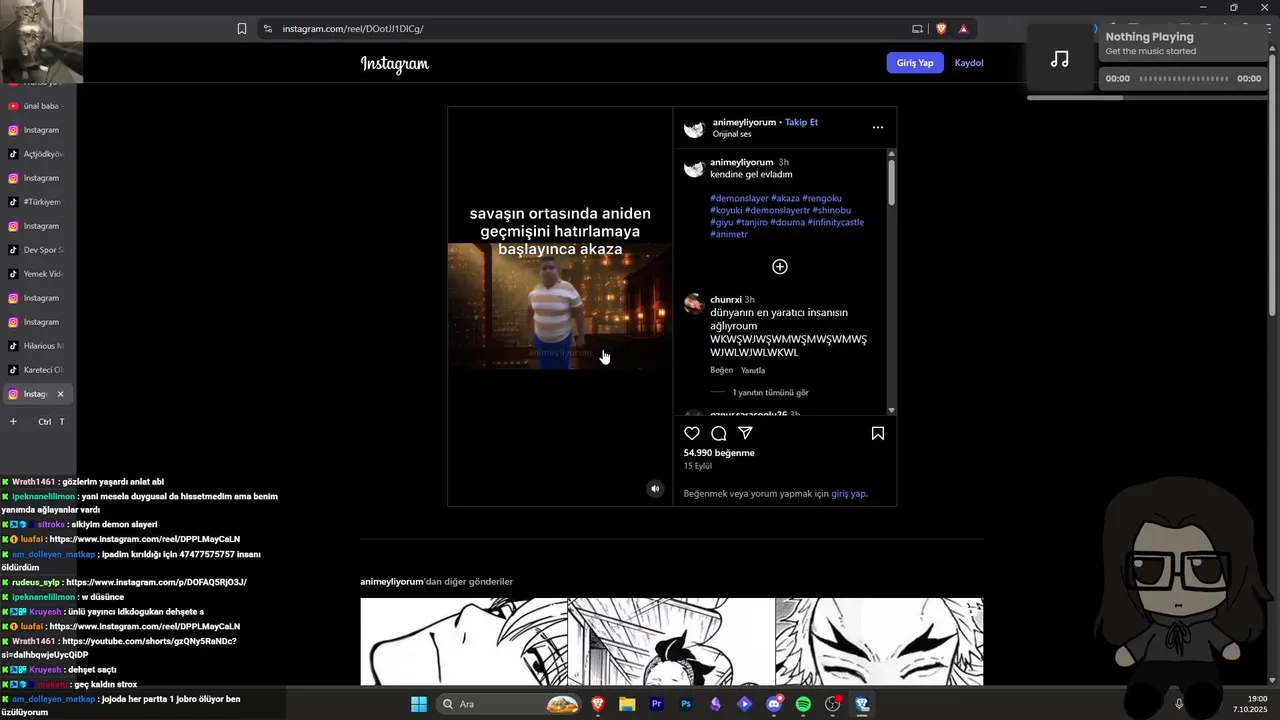Open the #demonslayer hashtag
Screen dimensions: 1280x720
point(739,198)
